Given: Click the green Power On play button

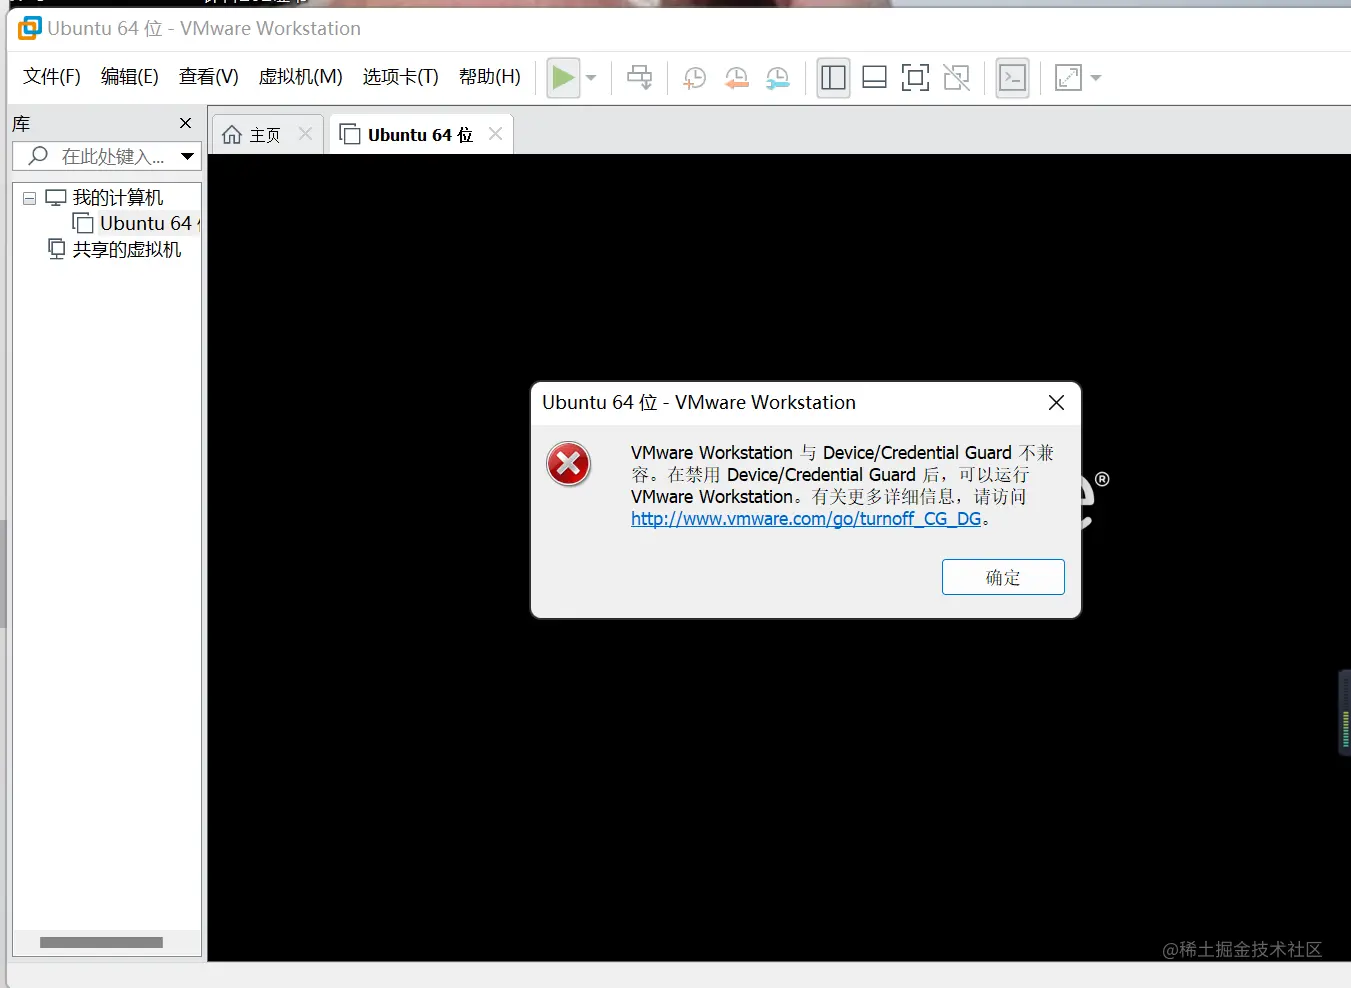Looking at the screenshot, I should point(563,78).
